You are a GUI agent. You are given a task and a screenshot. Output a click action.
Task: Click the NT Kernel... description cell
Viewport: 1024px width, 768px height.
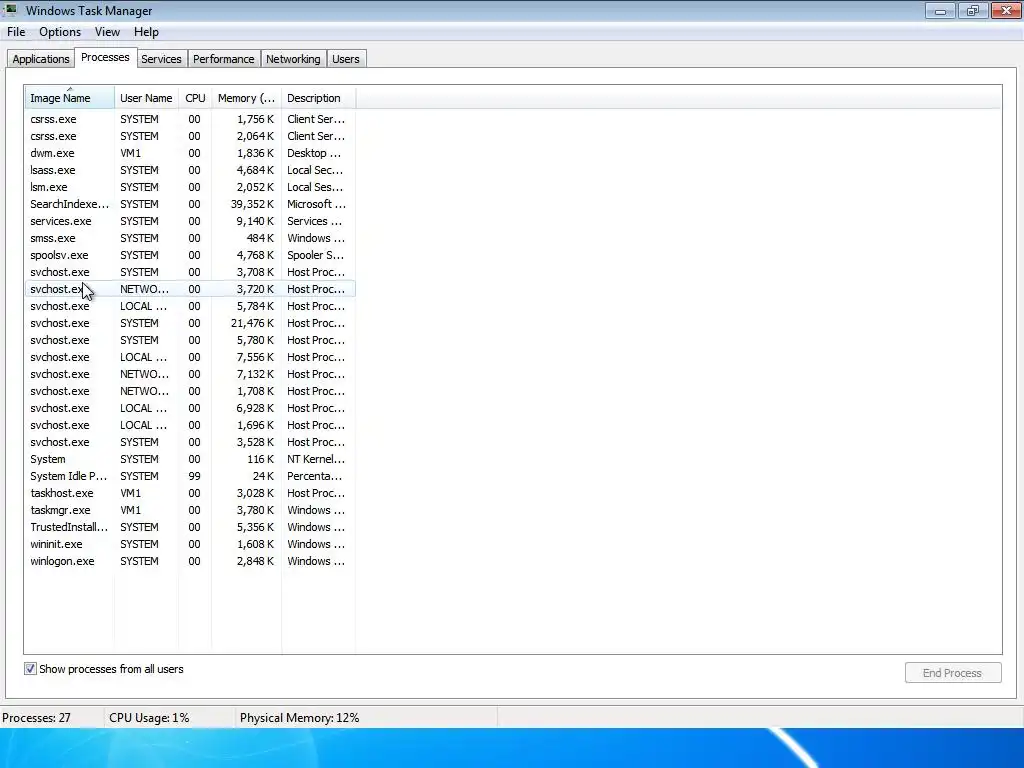tap(316, 459)
